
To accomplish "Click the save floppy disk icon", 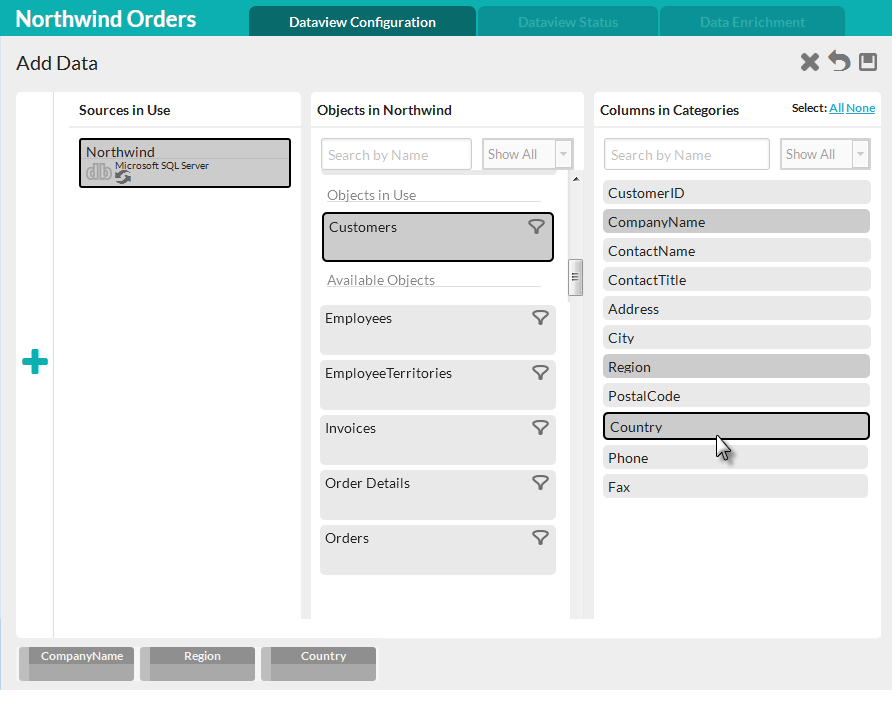I will 868,61.
